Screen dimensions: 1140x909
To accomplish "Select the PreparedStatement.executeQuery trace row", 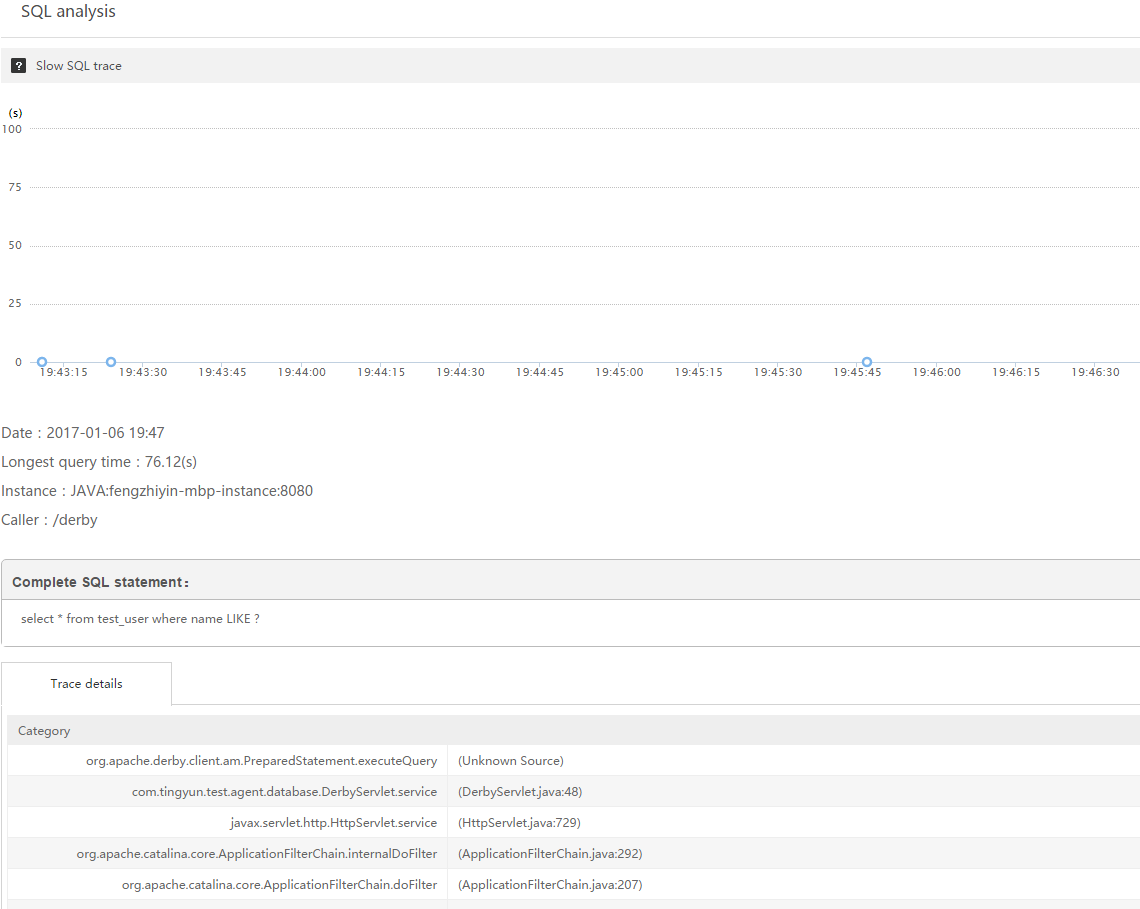I will pos(261,761).
